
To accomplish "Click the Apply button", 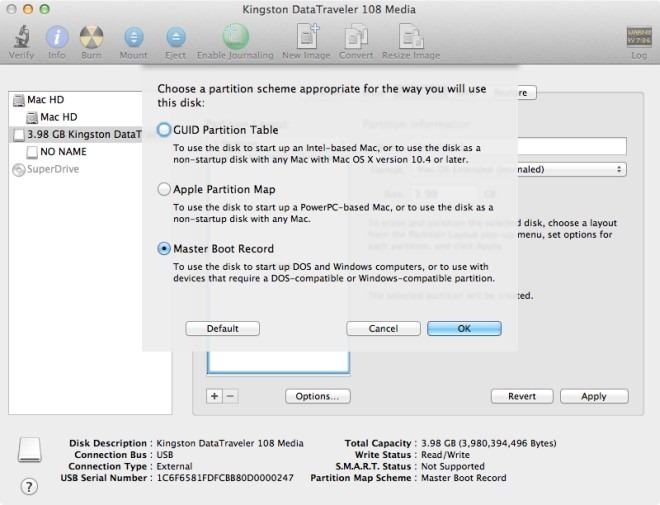I will click(594, 396).
